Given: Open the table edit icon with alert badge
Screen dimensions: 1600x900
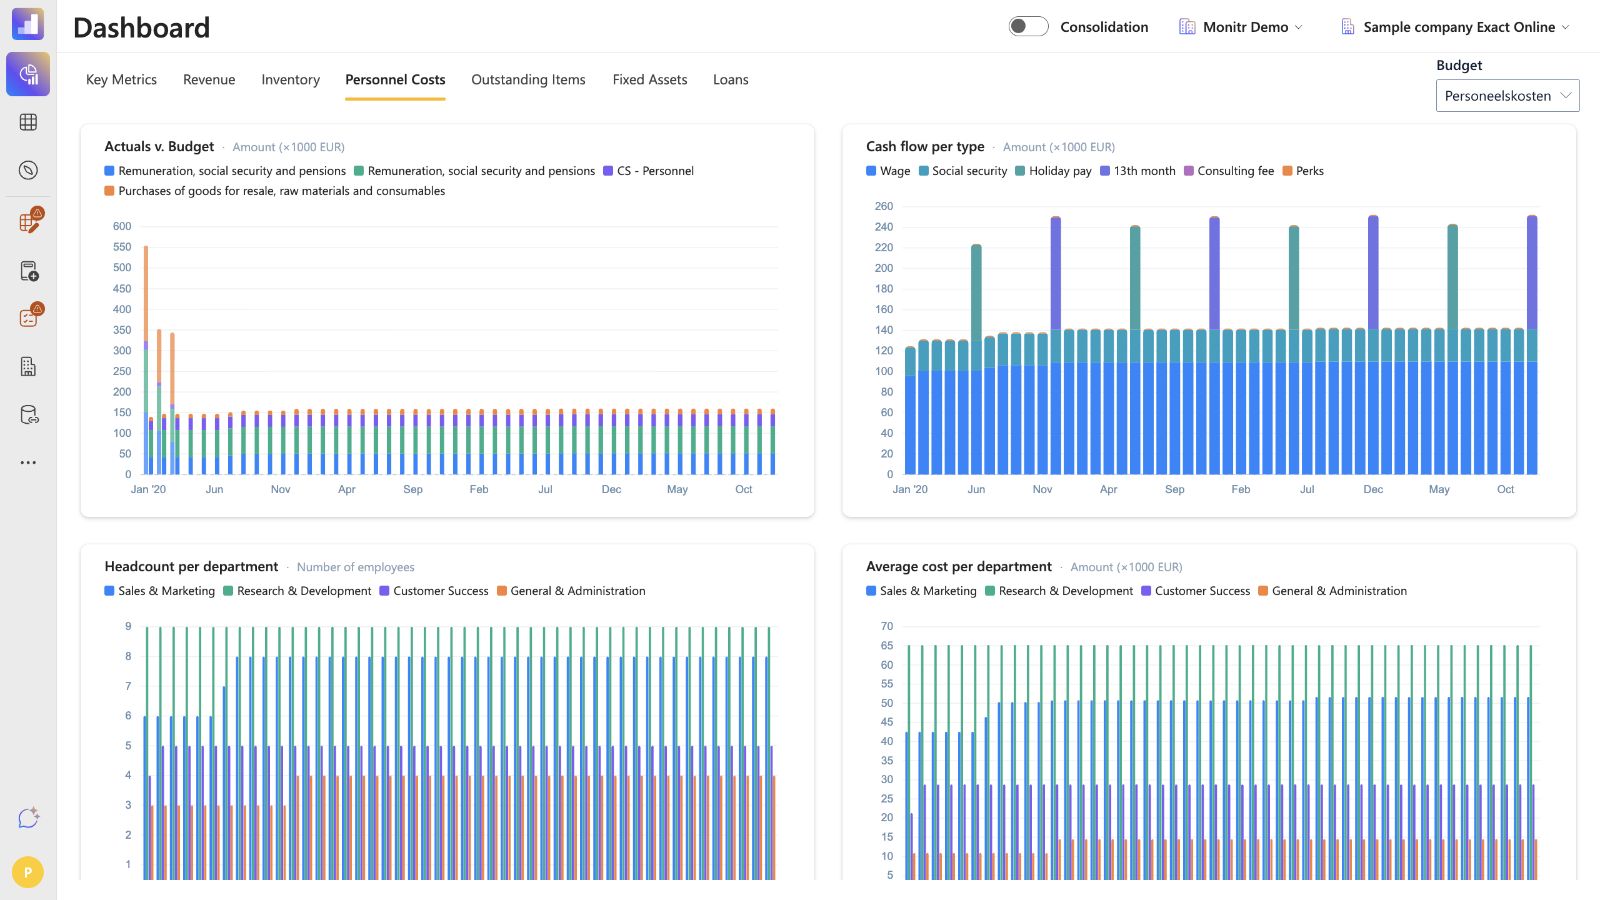Looking at the screenshot, I should point(29,222).
